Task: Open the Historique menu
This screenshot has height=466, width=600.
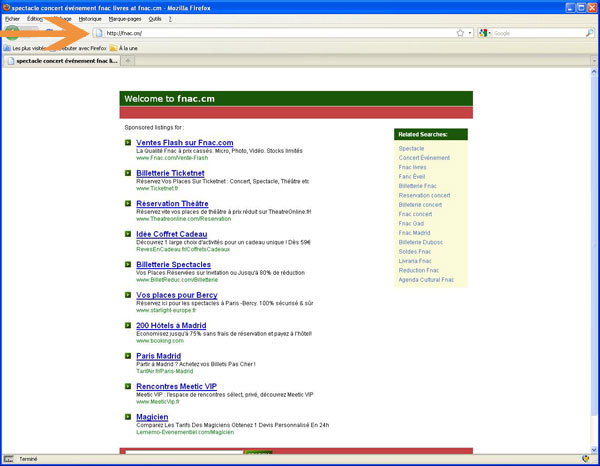Action: coord(90,19)
